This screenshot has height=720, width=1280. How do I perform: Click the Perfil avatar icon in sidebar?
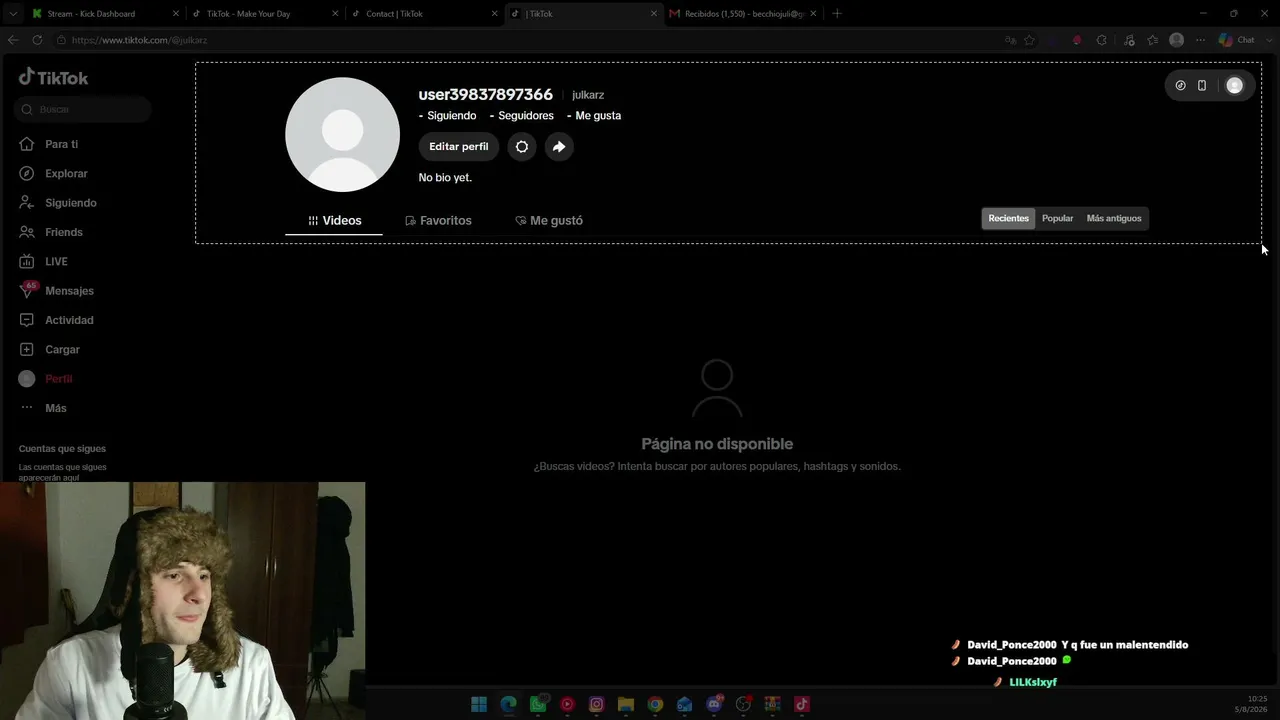point(27,379)
